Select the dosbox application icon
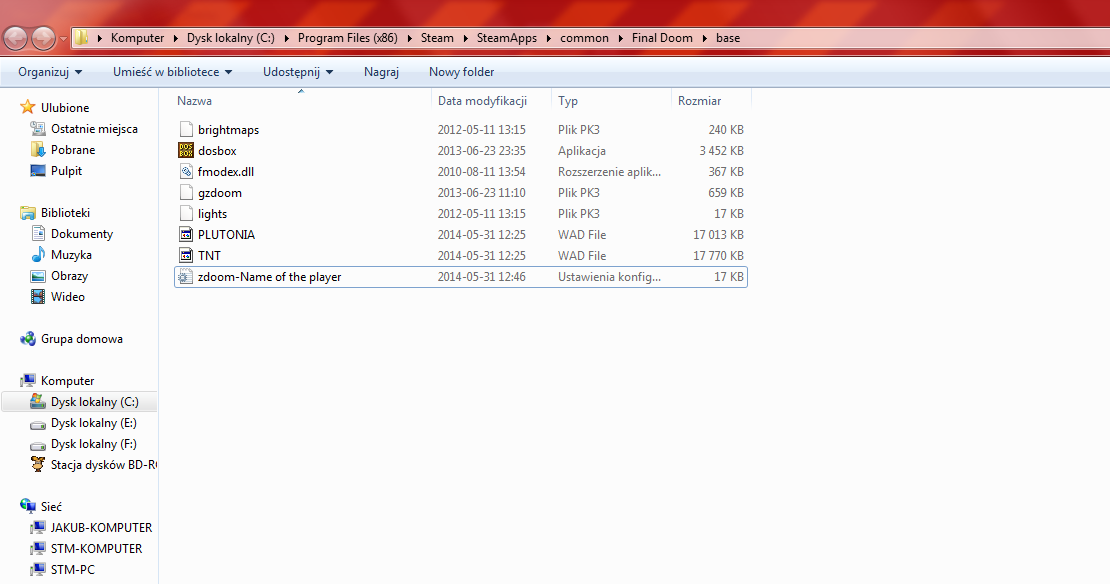The height and width of the screenshot is (584, 1110). (185, 150)
